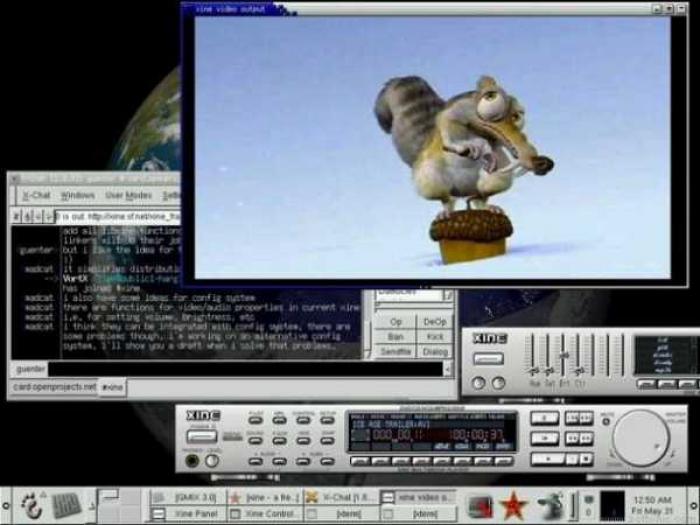700x525 pixels.
Task: Click the red star launcher in GNOME panel
Action: coord(513,506)
